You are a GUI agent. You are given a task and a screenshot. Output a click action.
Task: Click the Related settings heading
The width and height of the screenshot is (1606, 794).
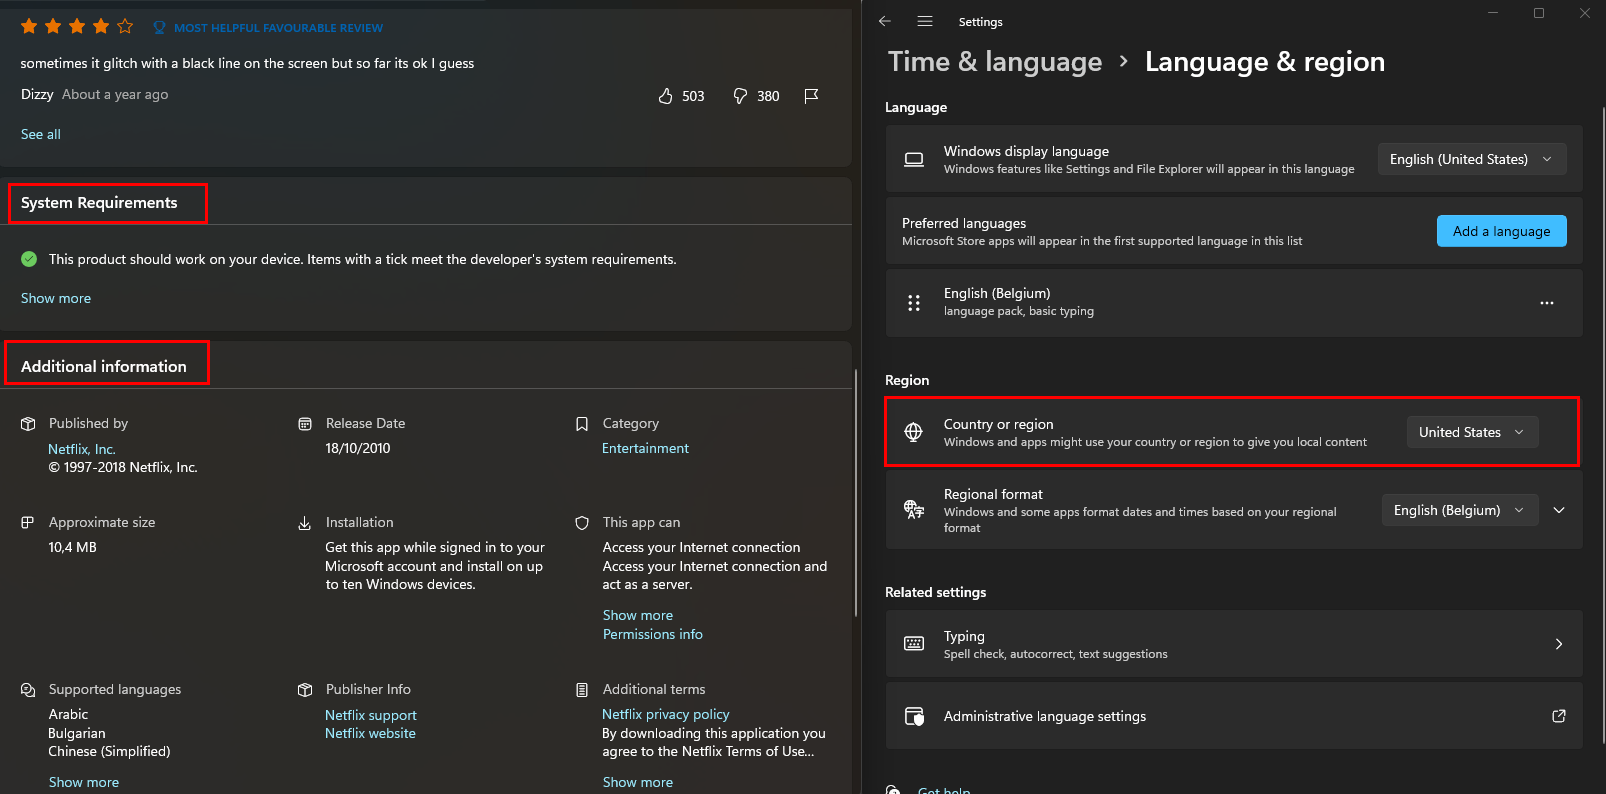(x=936, y=592)
